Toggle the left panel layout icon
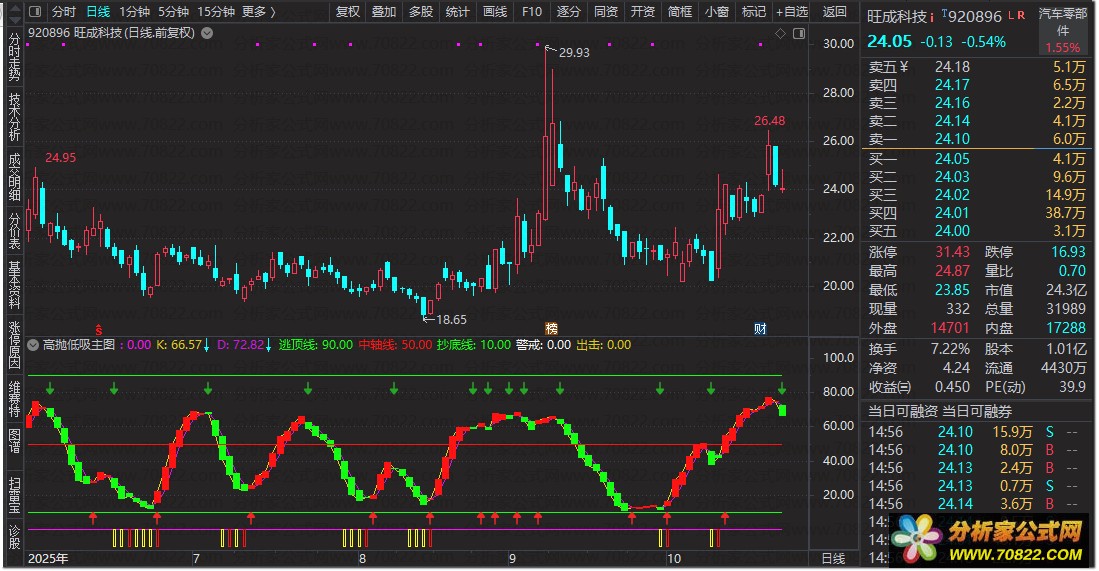 coord(36,12)
